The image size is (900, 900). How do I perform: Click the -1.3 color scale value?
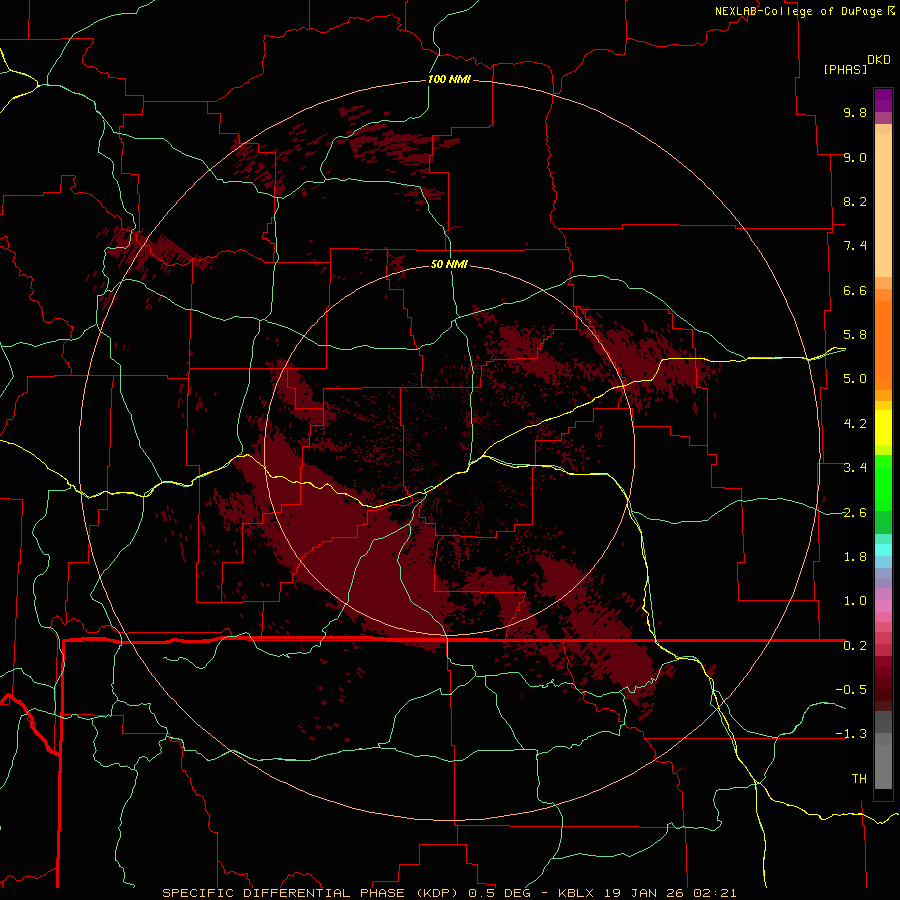pos(851,734)
